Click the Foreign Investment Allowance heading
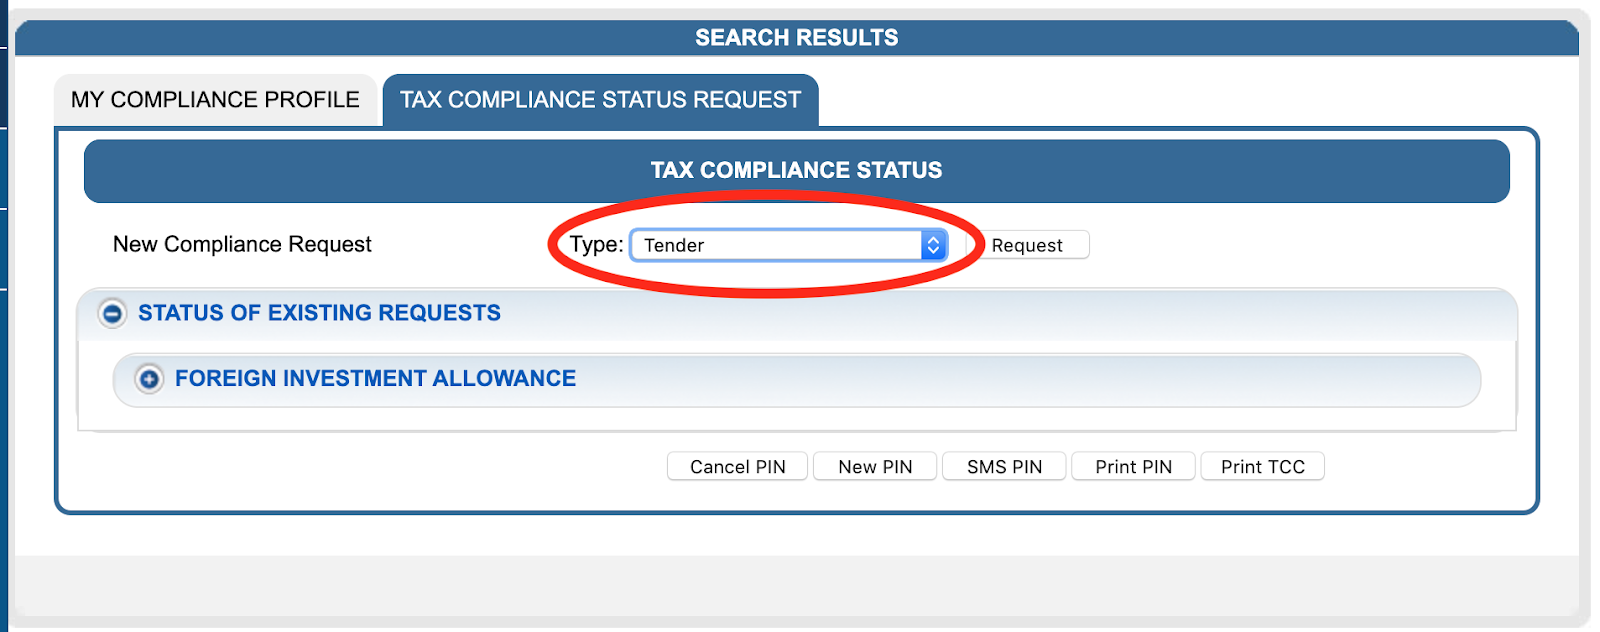This screenshot has width=1600, height=632. pos(375,378)
